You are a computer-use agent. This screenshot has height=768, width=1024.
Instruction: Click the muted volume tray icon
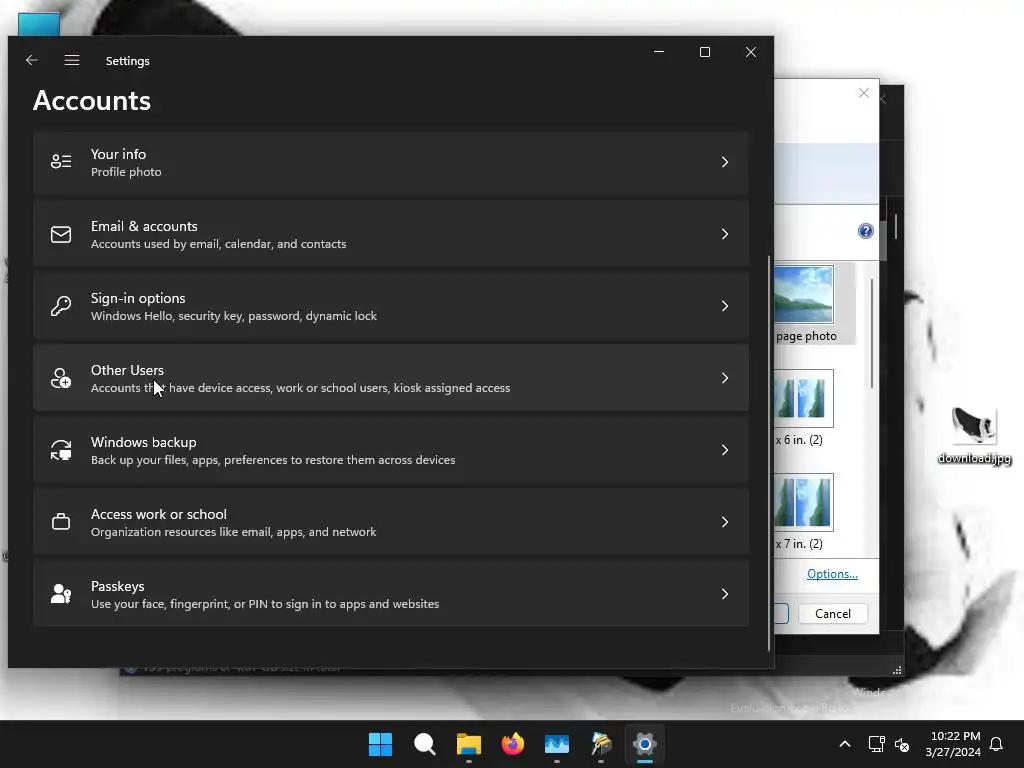click(x=902, y=744)
